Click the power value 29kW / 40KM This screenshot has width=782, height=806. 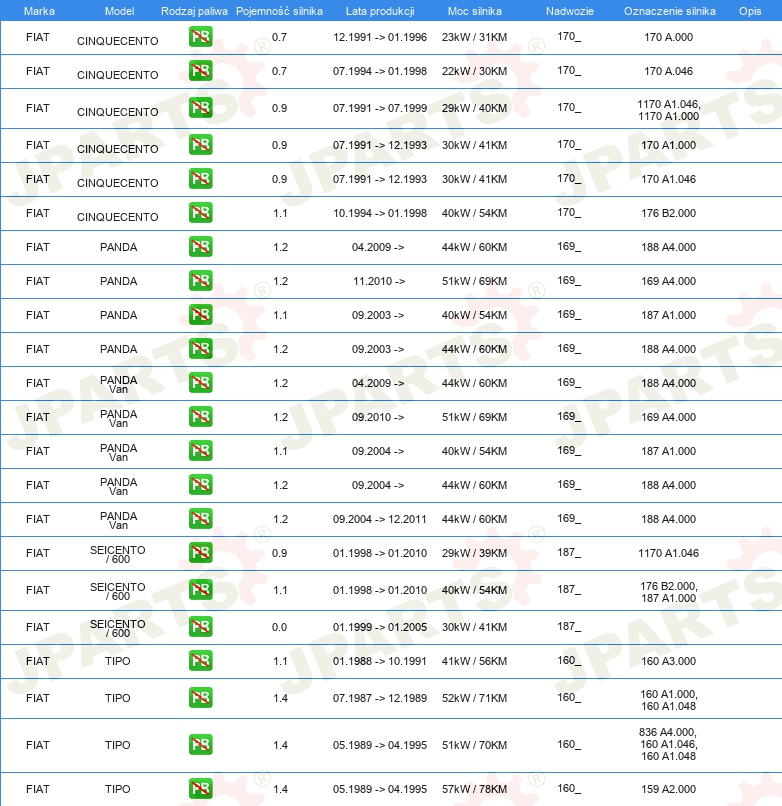pyautogui.click(x=474, y=108)
